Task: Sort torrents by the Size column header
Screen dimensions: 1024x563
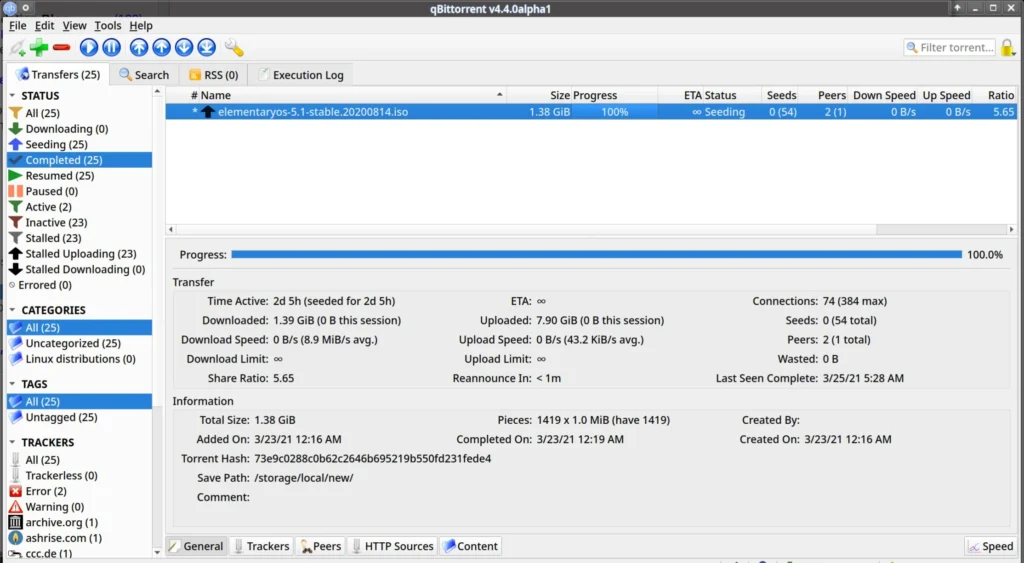Action: click(539, 95)
